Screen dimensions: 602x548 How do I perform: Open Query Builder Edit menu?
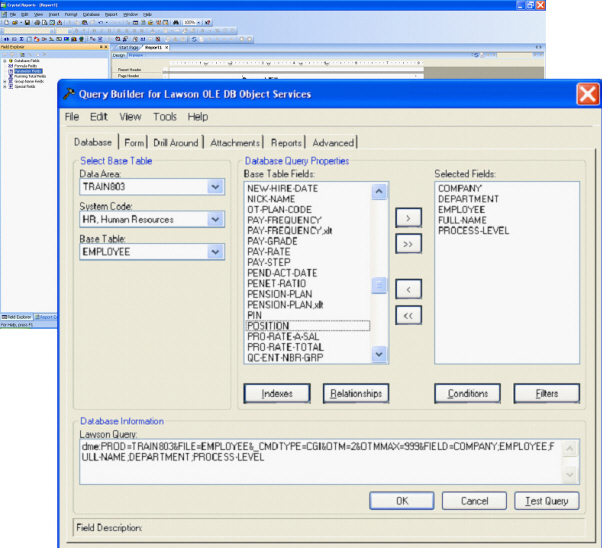pyautogui.click(x=99, y=117)
